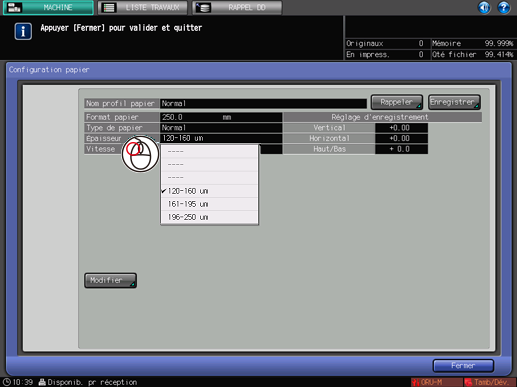Choose 120-160 um thickness option
Image resolution: width=517 pixels, height=387 pixels.
coord(209,191)
